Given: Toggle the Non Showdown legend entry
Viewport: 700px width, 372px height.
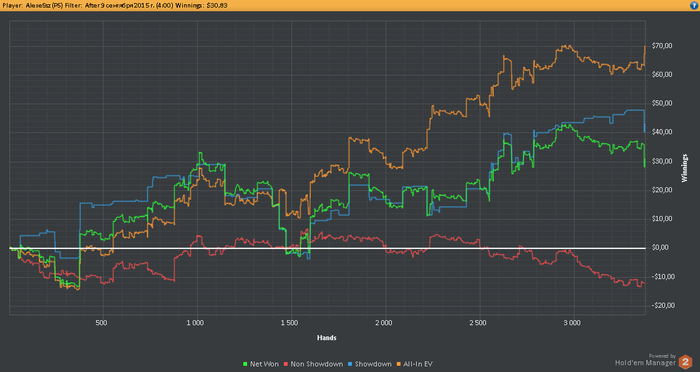Looking at the screenshot, I should point(313,364).
